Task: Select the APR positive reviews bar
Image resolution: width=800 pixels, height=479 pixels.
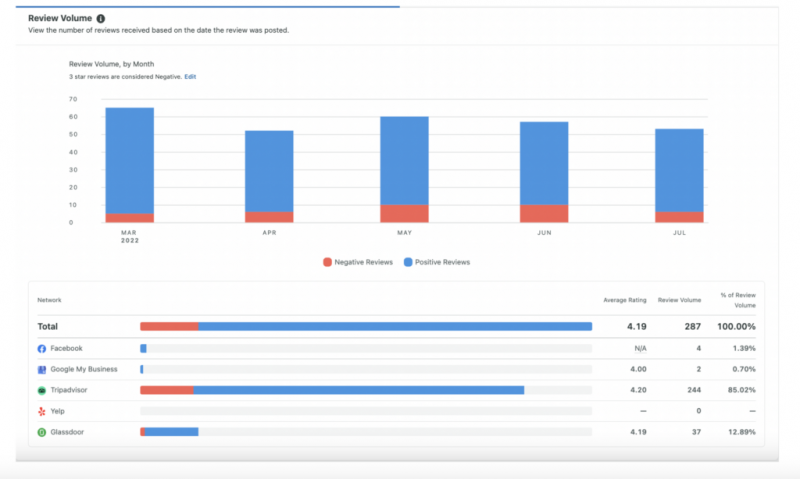Action: (269, 171)
